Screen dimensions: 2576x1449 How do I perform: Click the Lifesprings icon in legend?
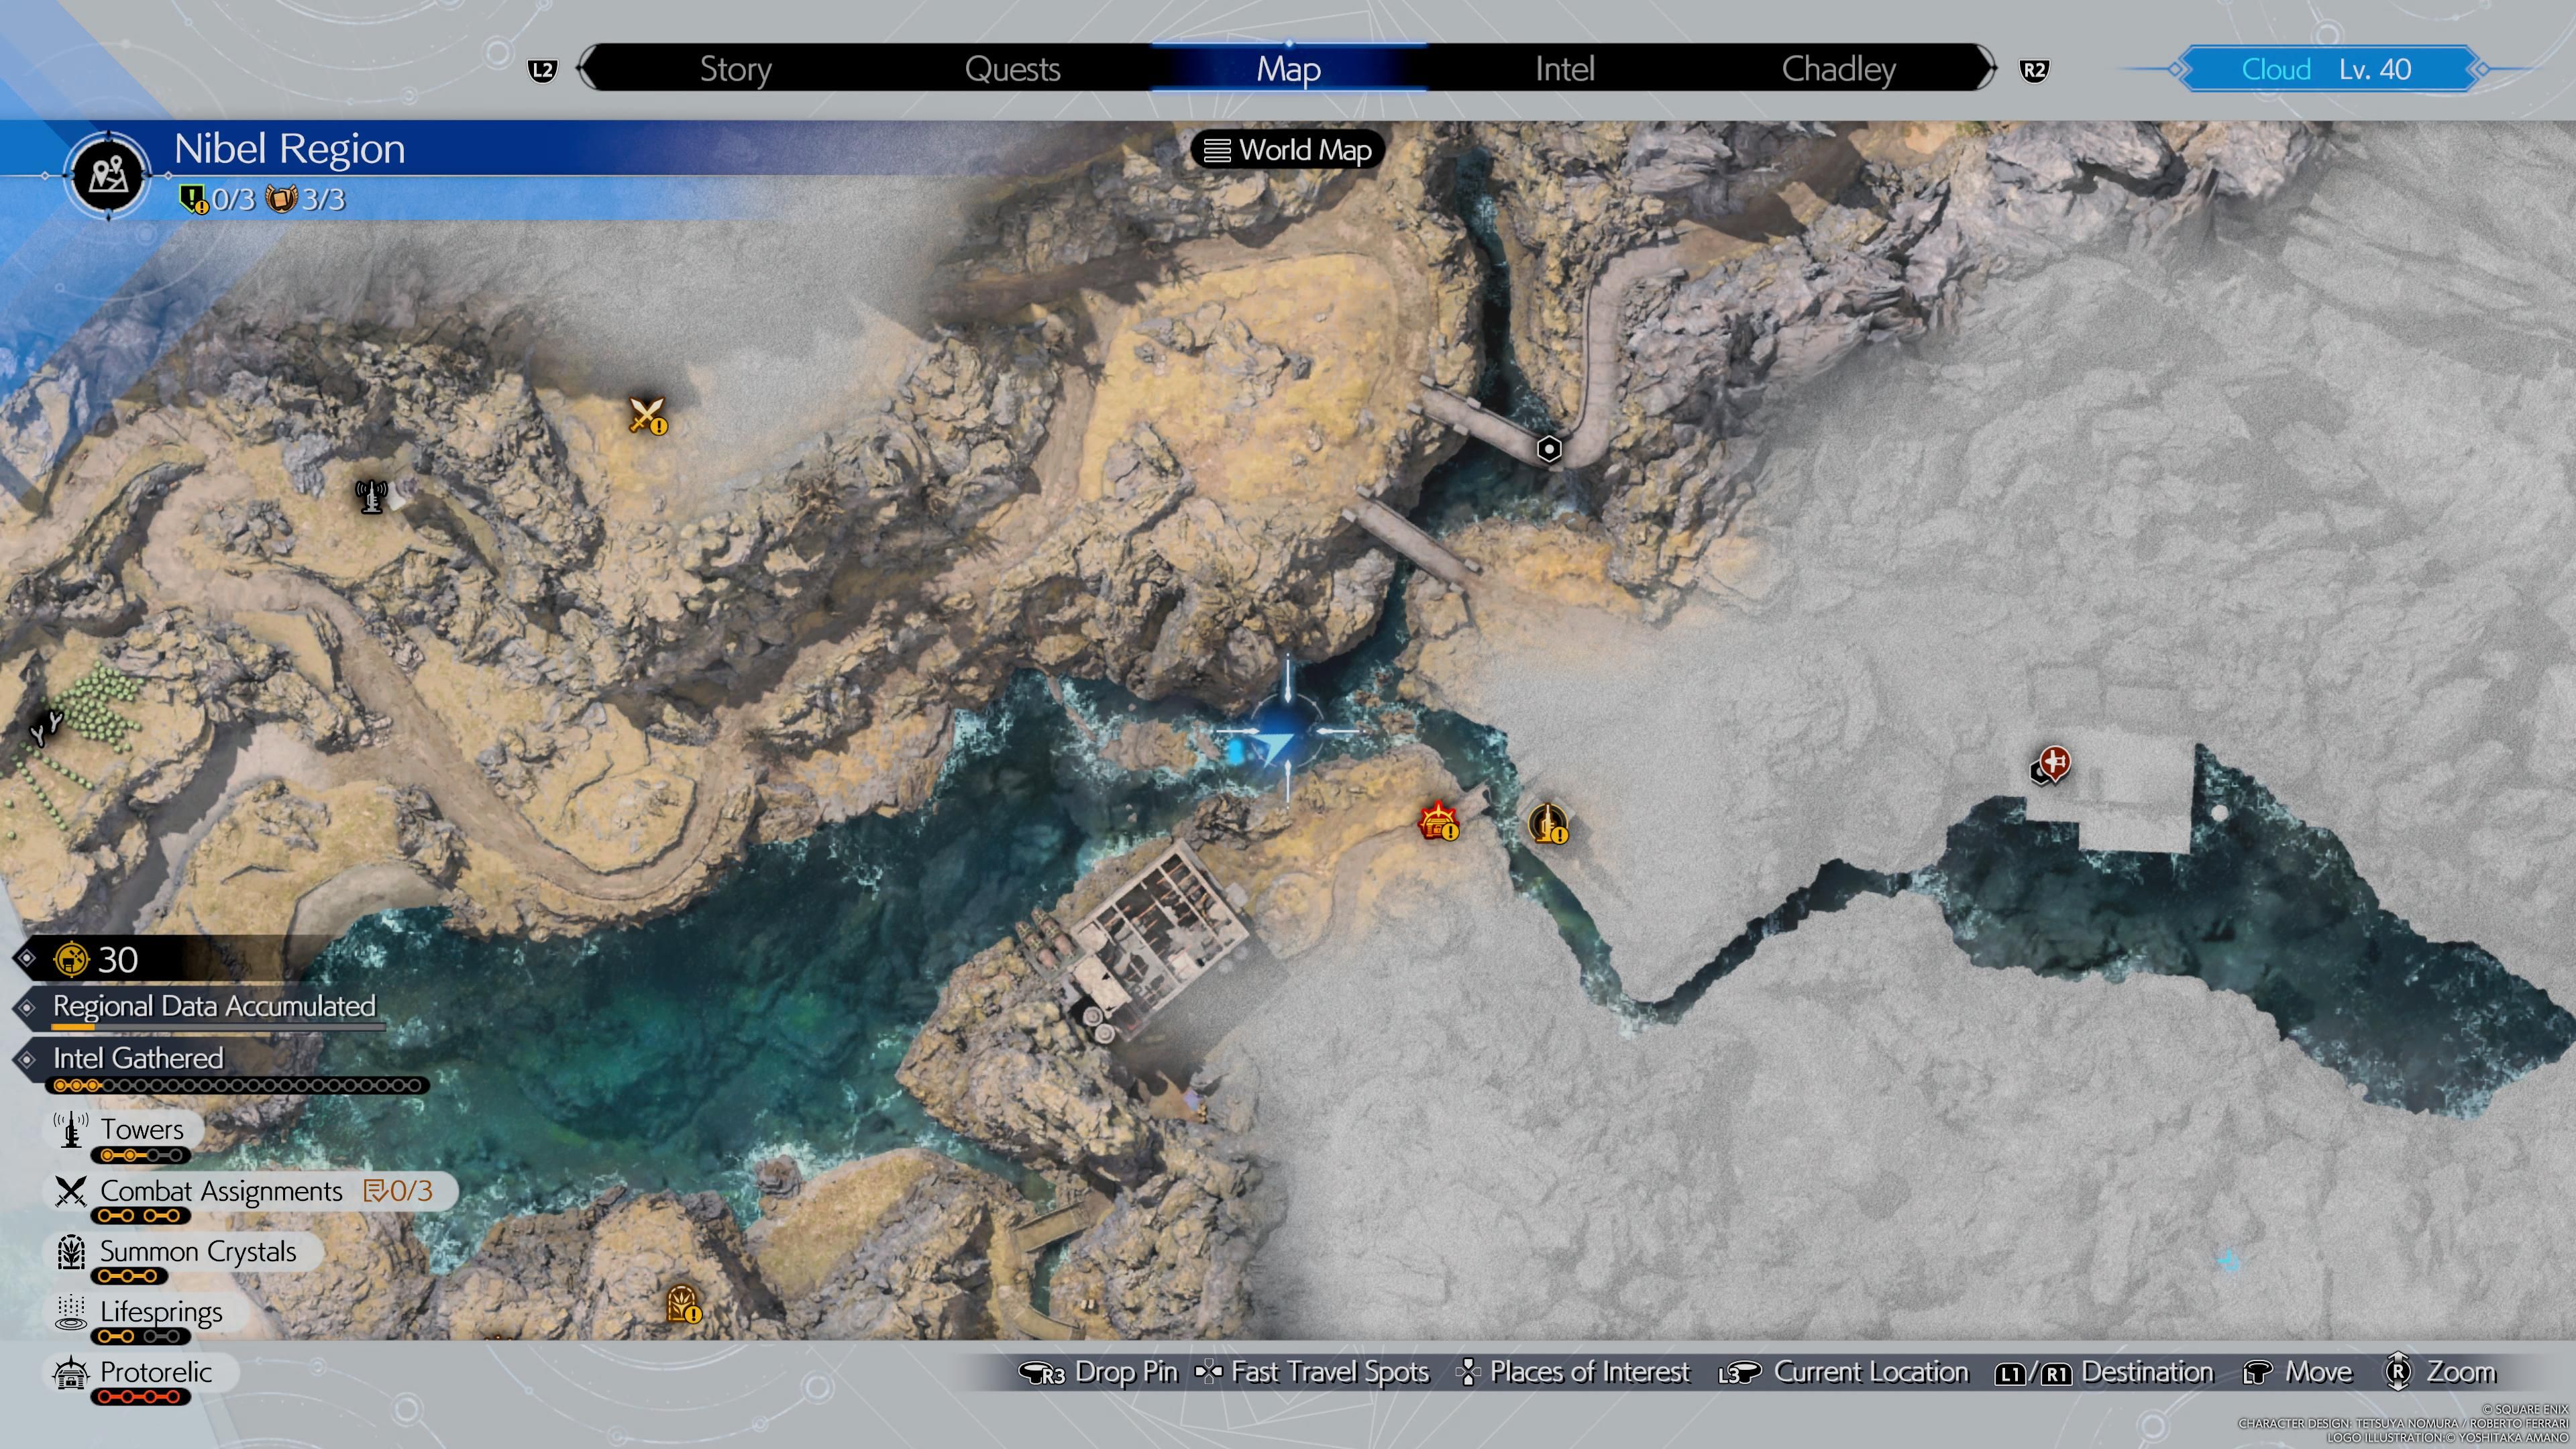click(67, 1311)
